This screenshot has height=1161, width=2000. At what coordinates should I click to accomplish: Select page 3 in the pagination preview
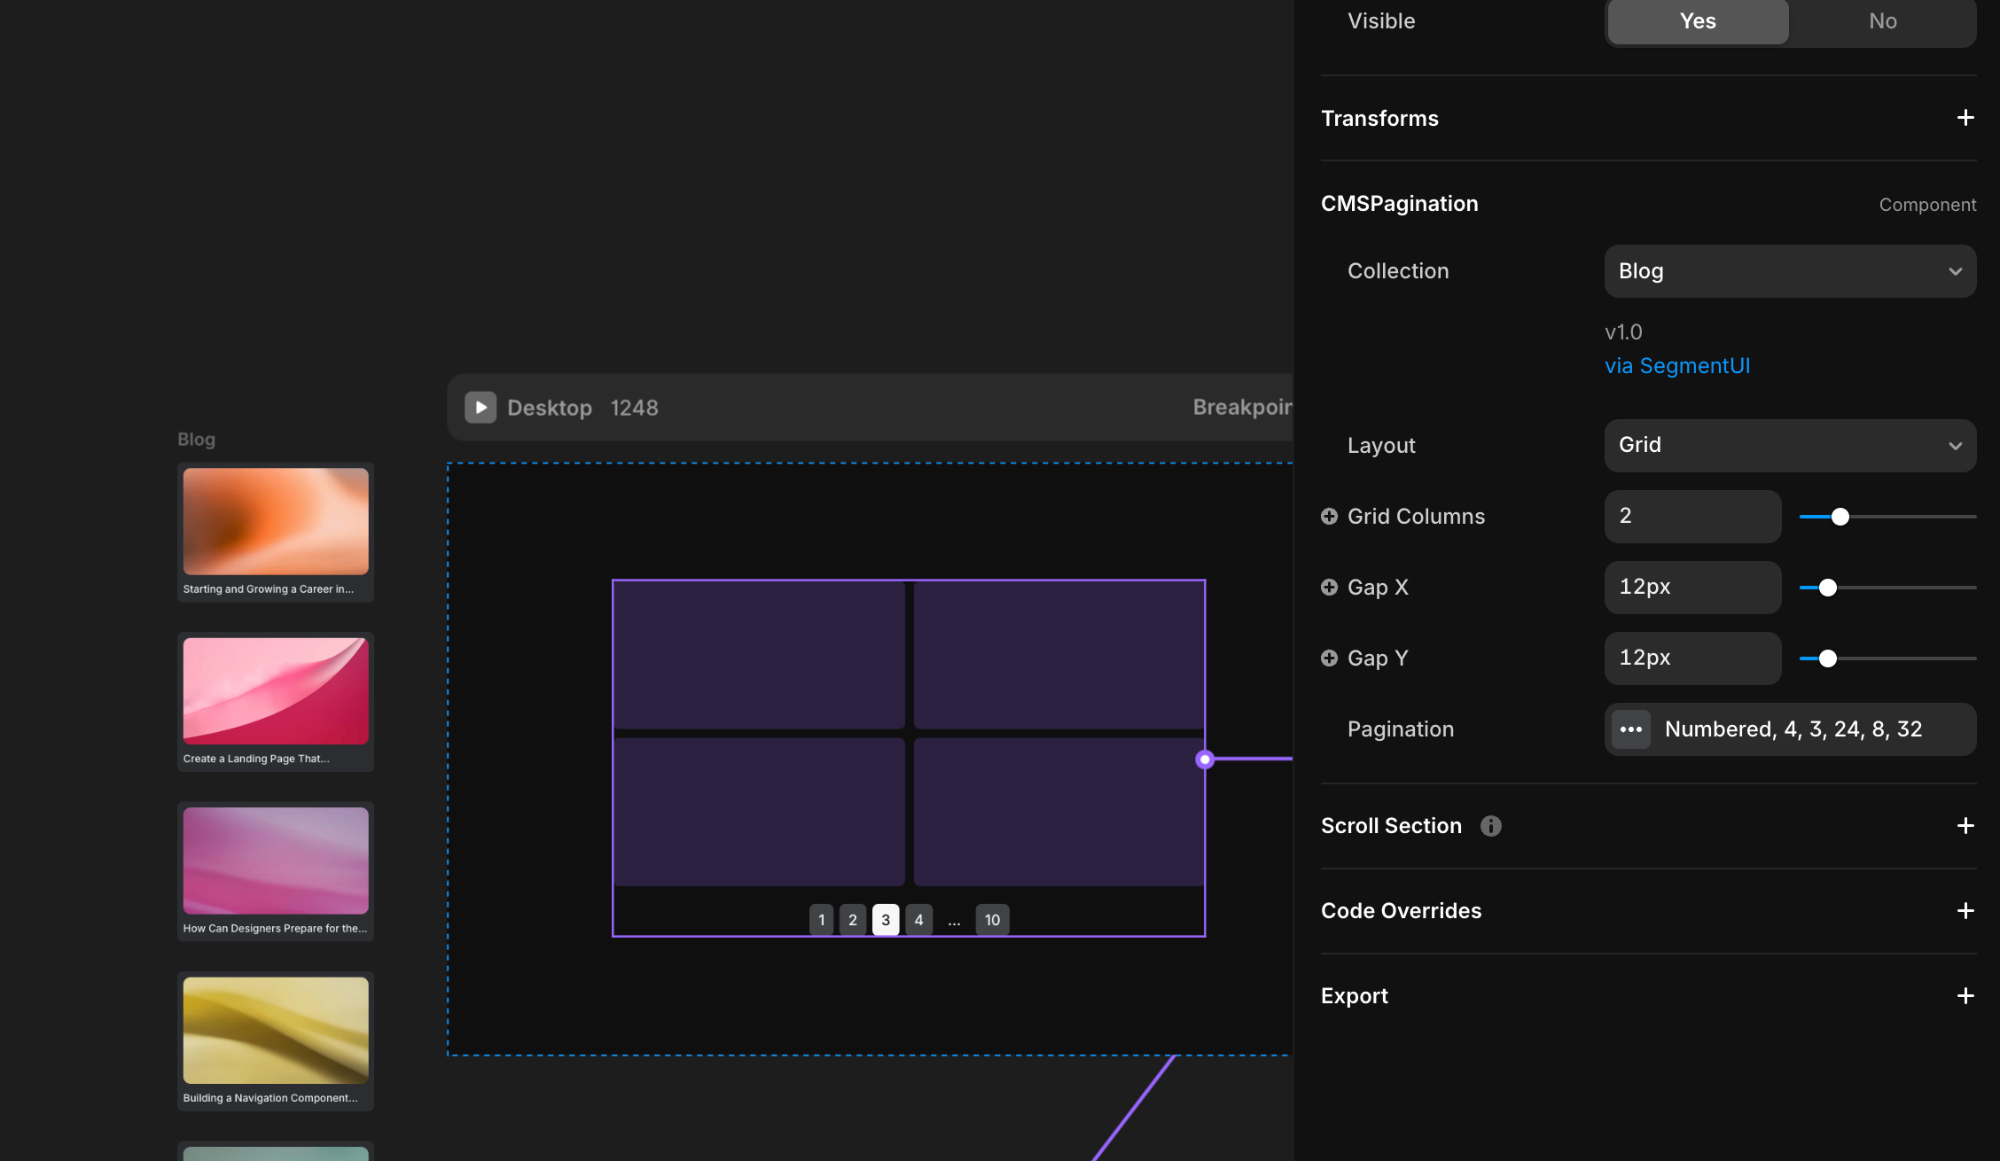pos(885,920)
